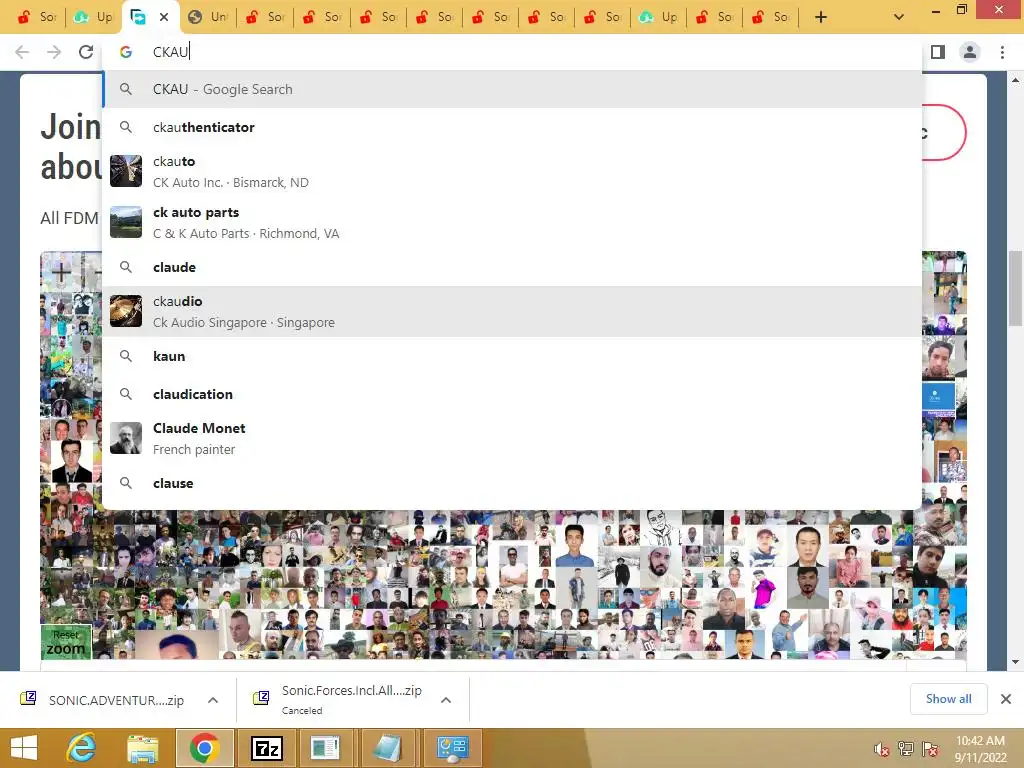Zoom in mosaic with plus icon
Viewport: 1024px width, 768px height.
61,273
